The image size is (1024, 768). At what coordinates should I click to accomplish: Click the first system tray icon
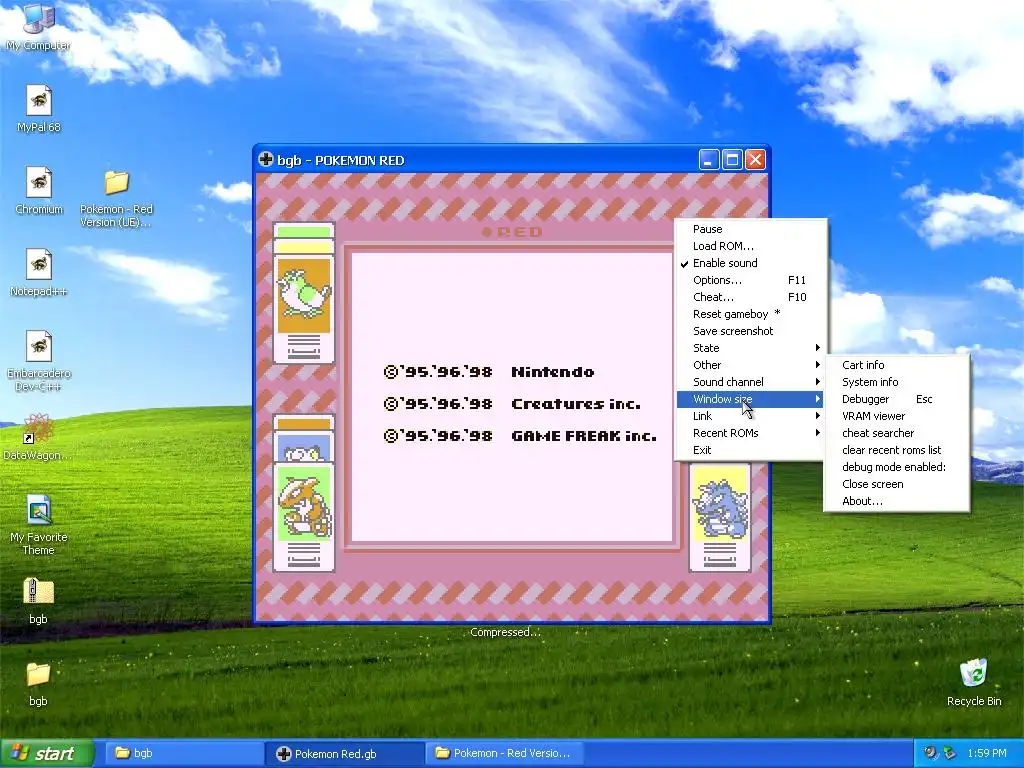pyautogui.click(x=930, y=753)
